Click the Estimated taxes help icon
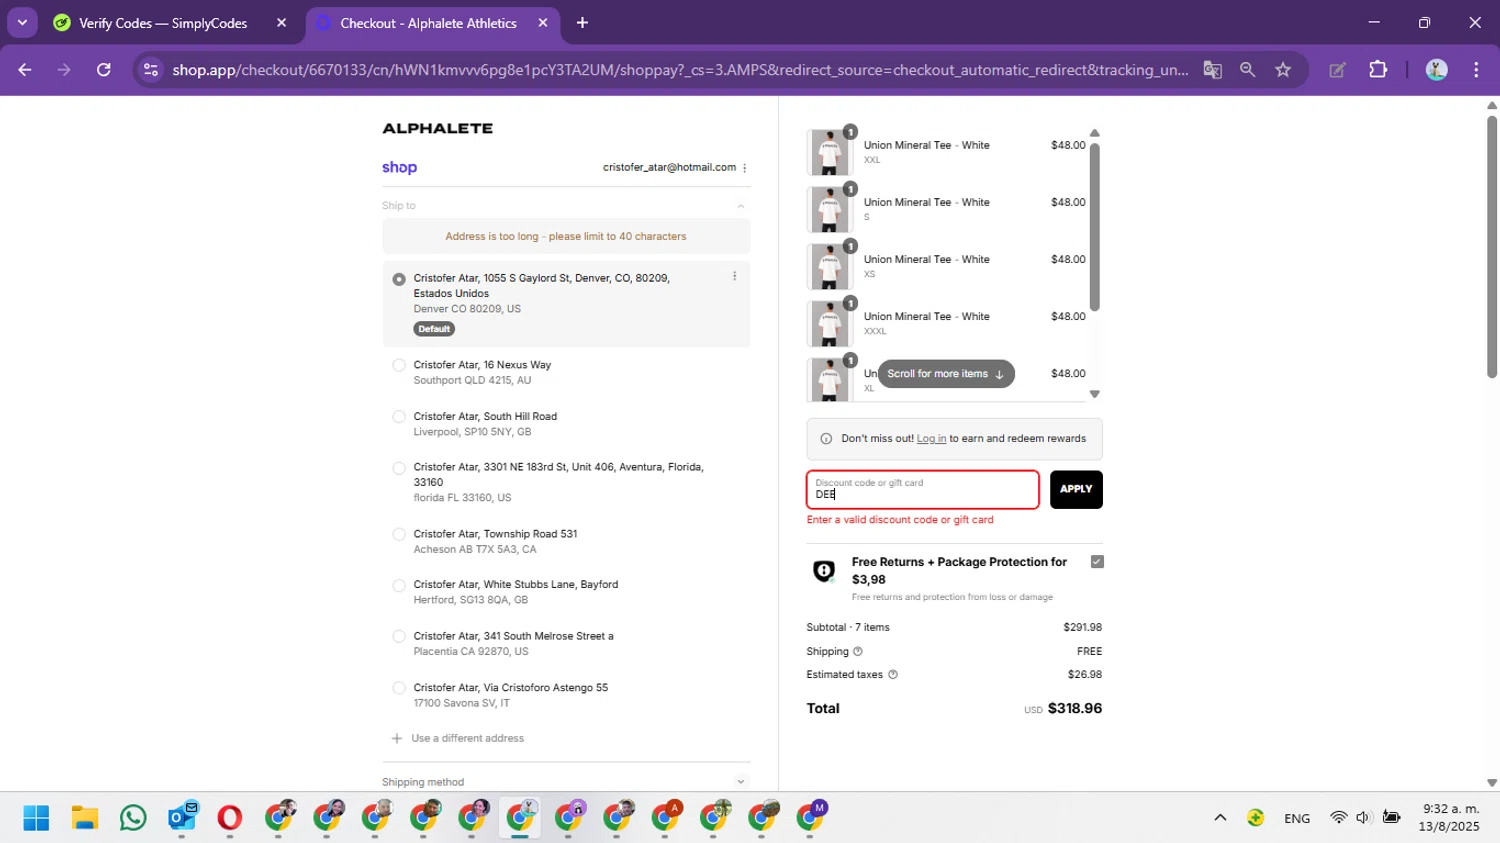Image resolution: width=1500 pixels, height=843 pixels. tap(893, 675)
